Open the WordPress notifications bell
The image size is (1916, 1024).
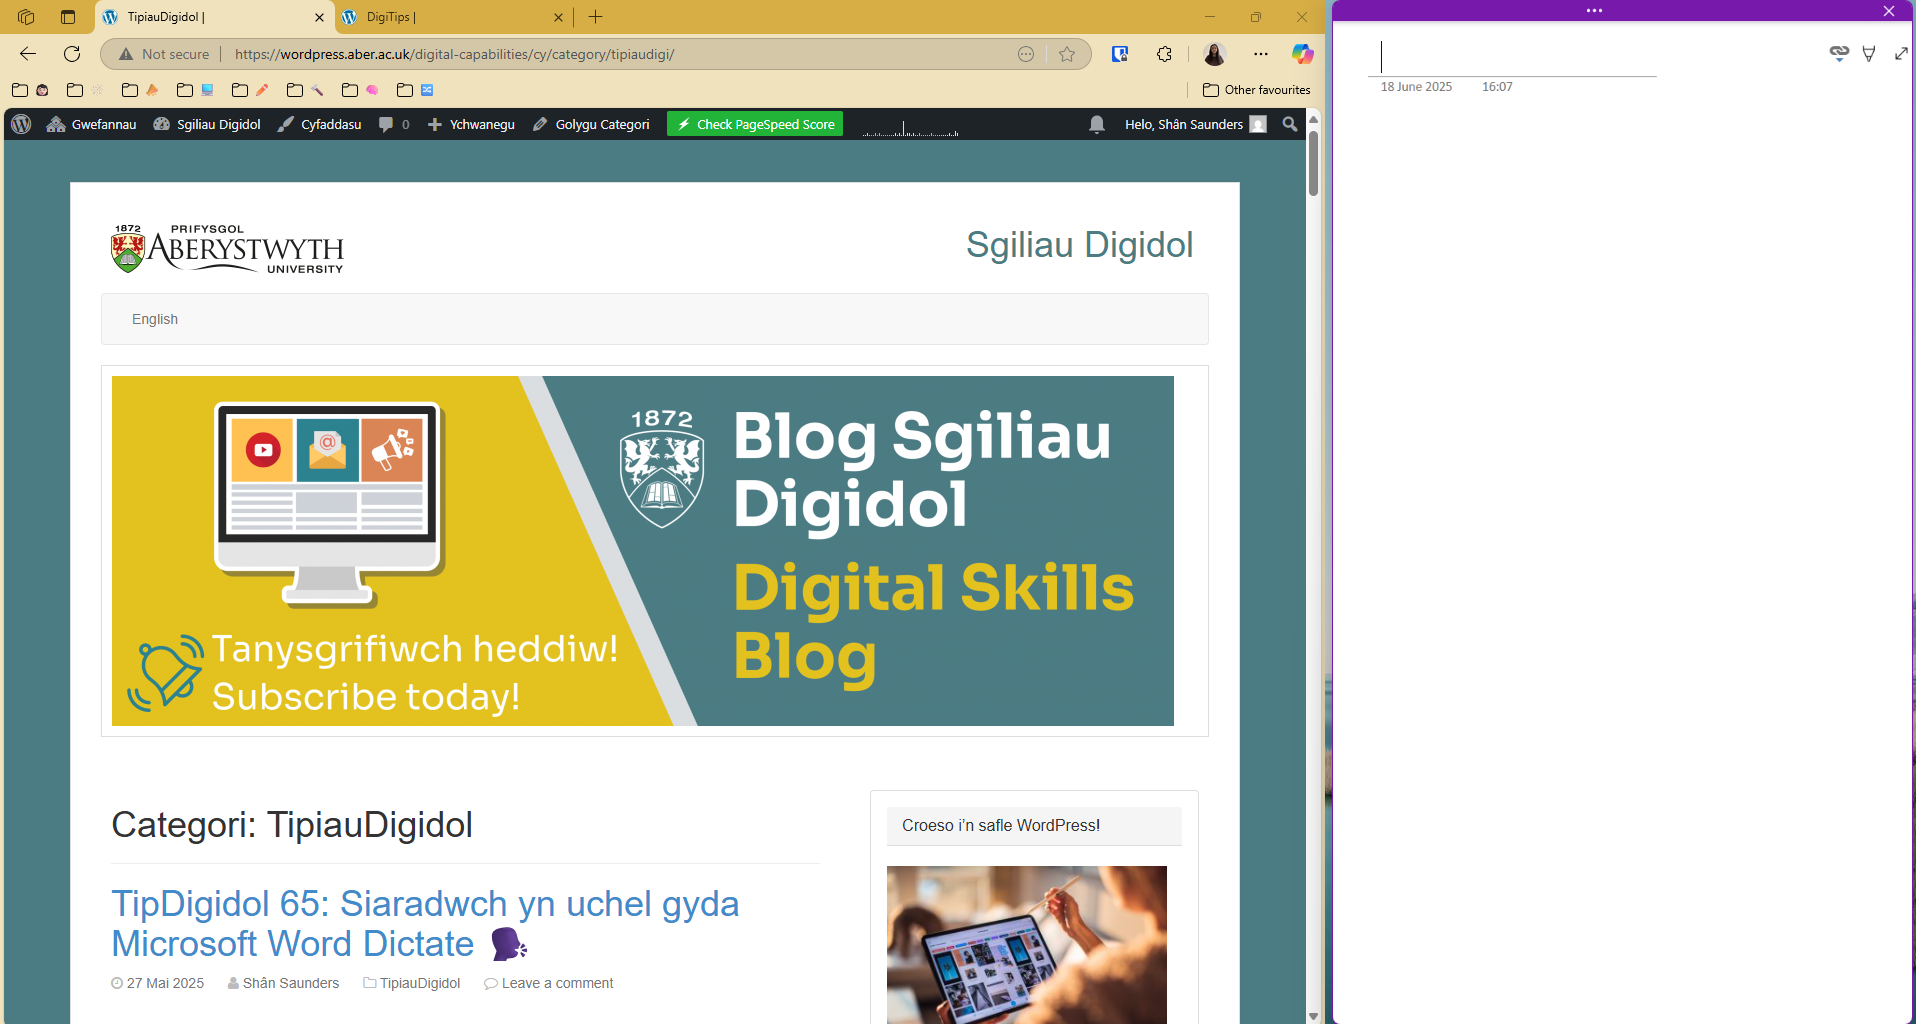pyautogui.click(x=1097, y=124)
